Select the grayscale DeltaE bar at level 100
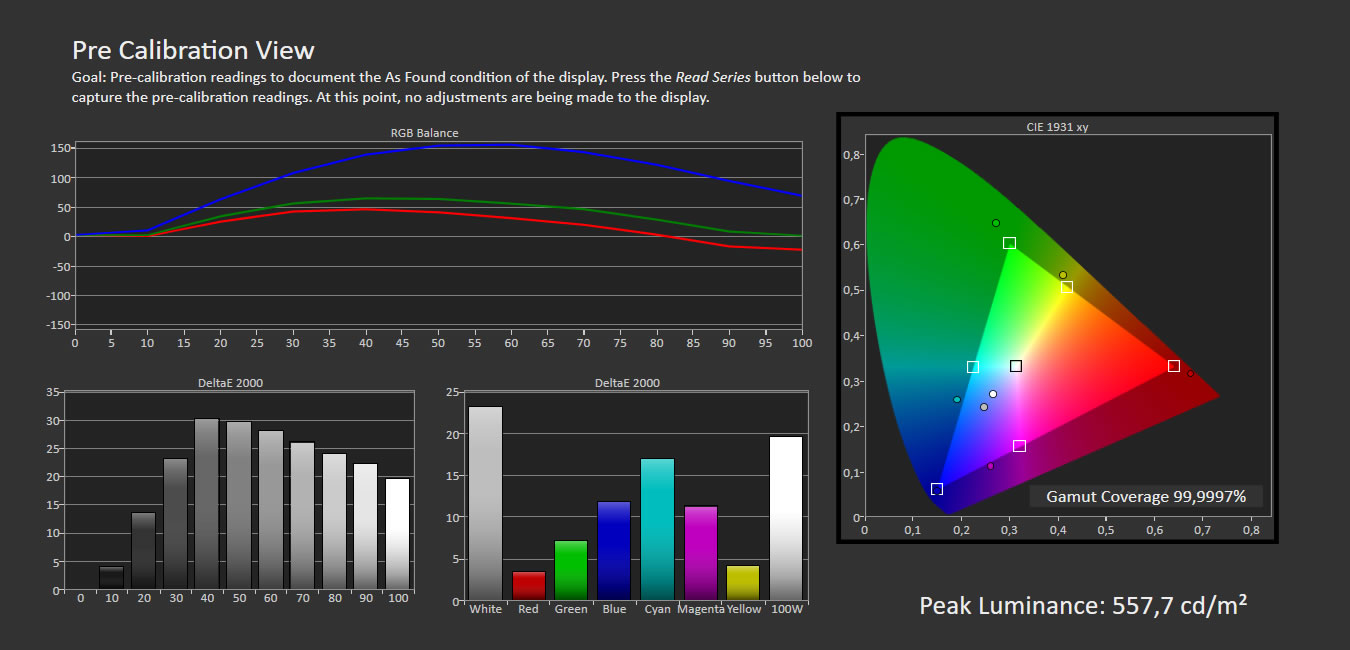The width and height of the screenshot is (1350, 650). click(x=398, y=533)
